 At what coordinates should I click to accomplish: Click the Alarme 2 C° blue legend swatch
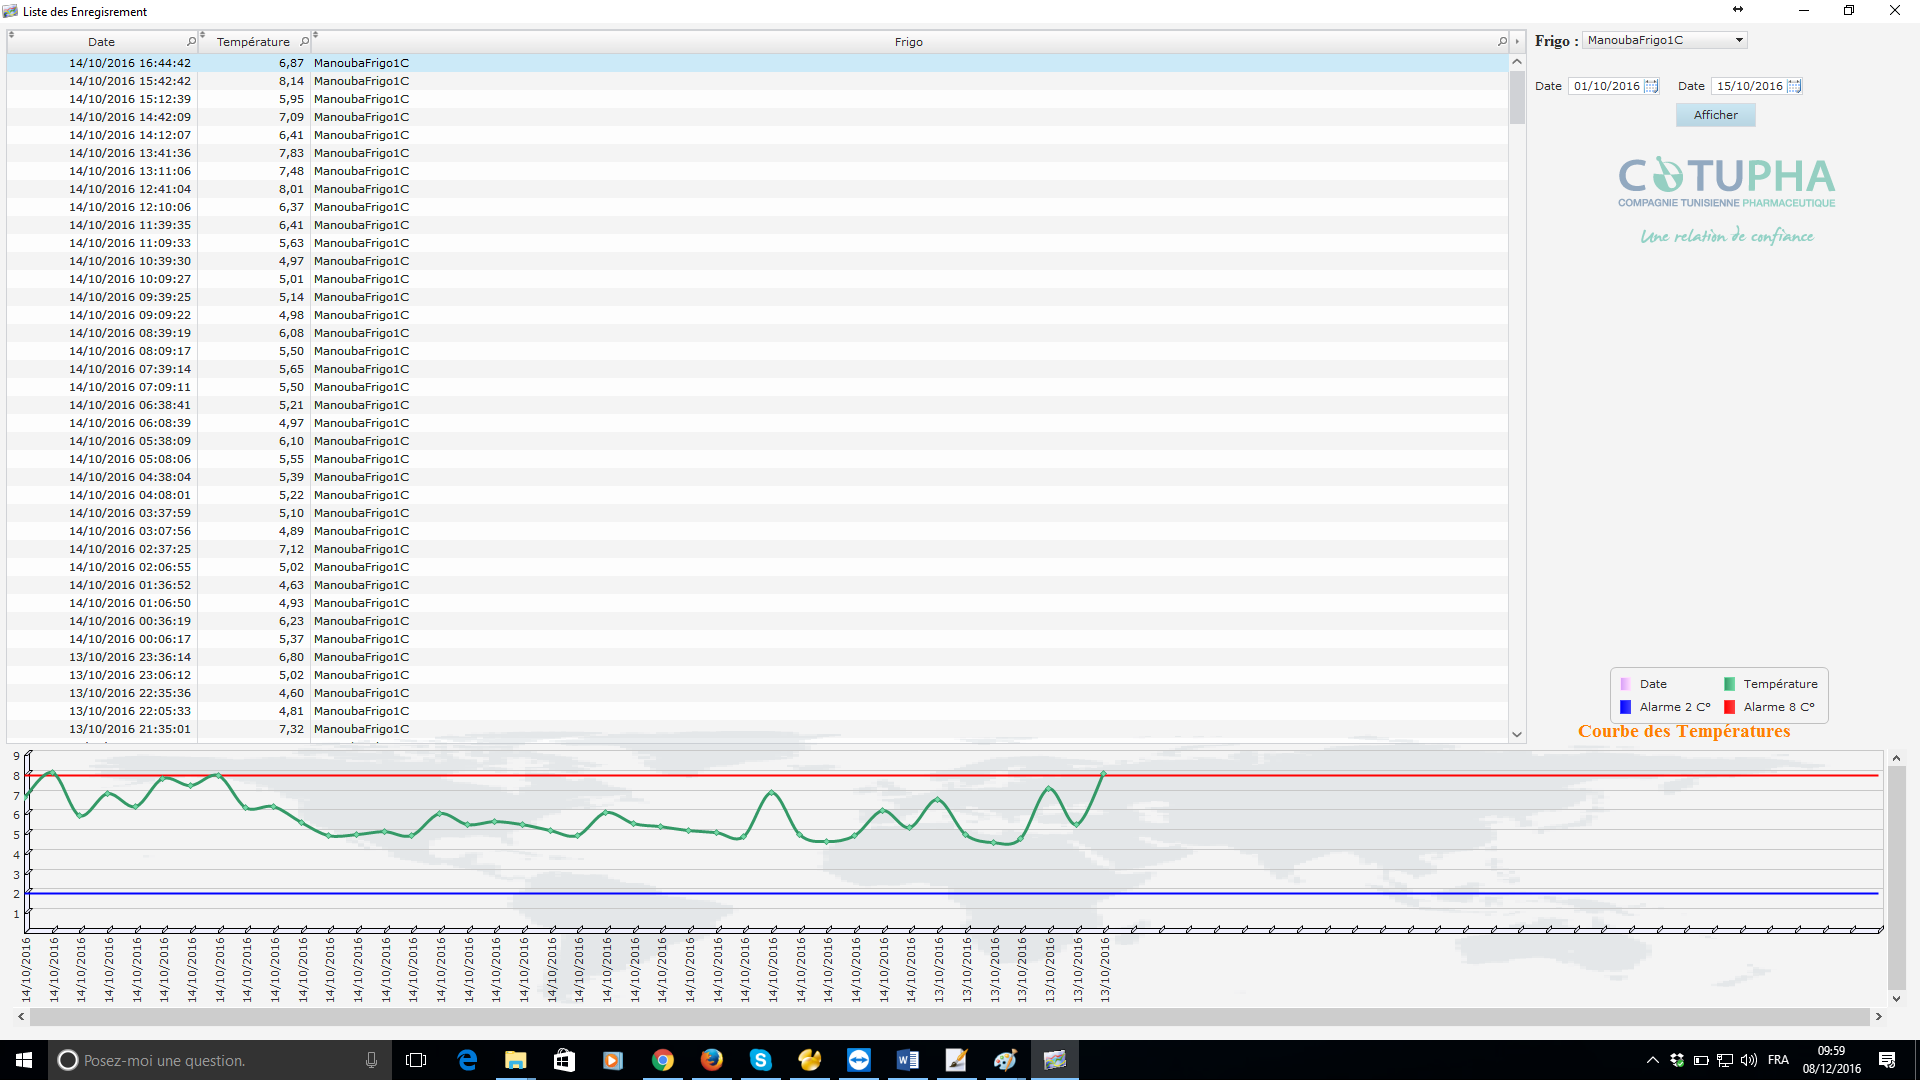1625,707
